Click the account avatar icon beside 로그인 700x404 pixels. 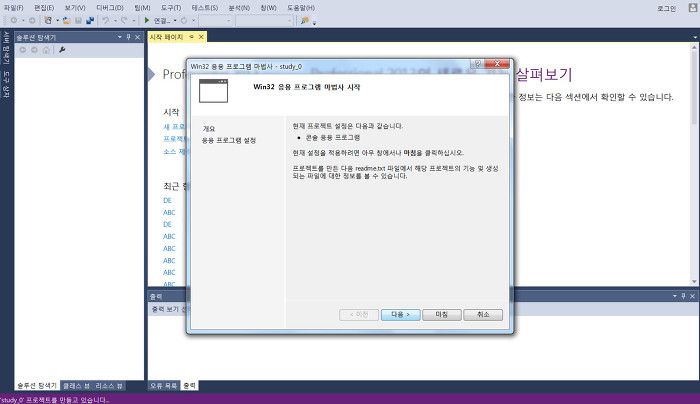(693, 8)
